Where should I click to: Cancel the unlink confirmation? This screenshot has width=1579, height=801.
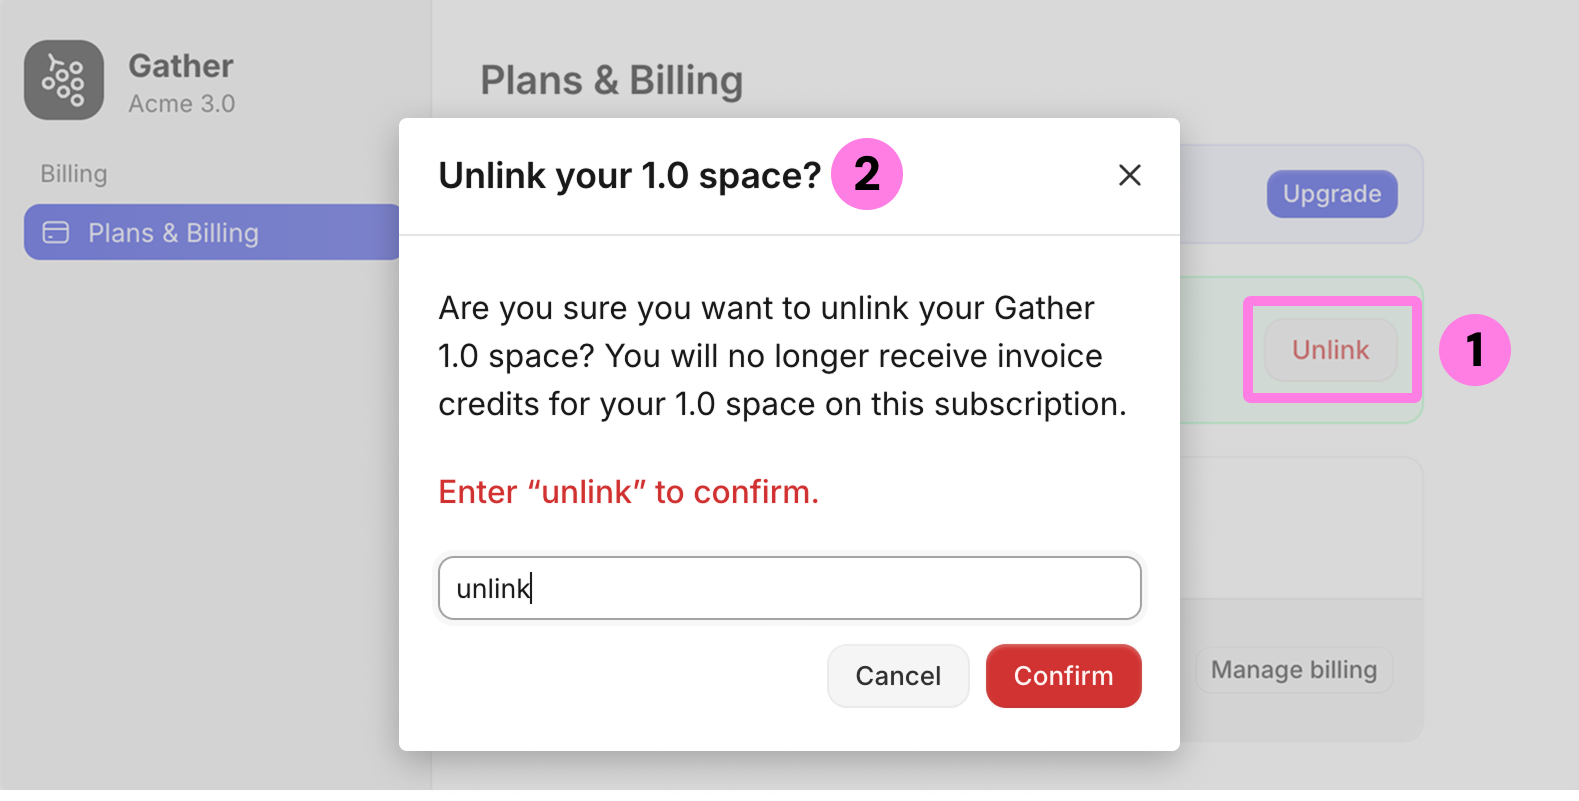(897, 676)
